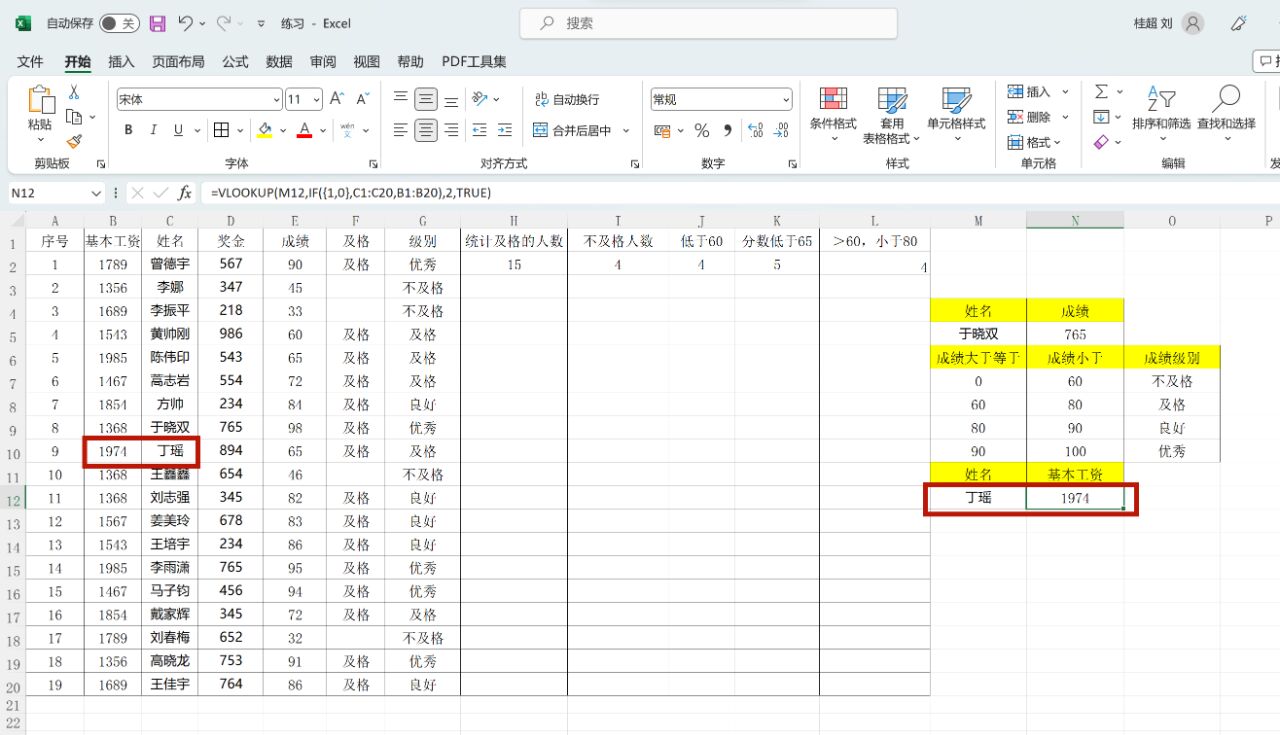Screen dimensions: 1280x735
Task: Decrease font size with the smaller A icon
Action: (x=362, y=99)
